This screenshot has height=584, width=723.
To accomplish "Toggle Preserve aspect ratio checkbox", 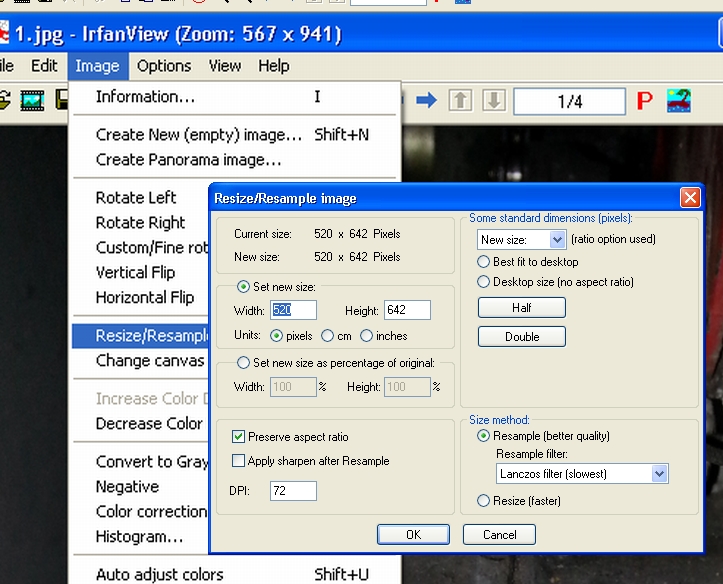I will pyautogui.click(x=238, y=437).
